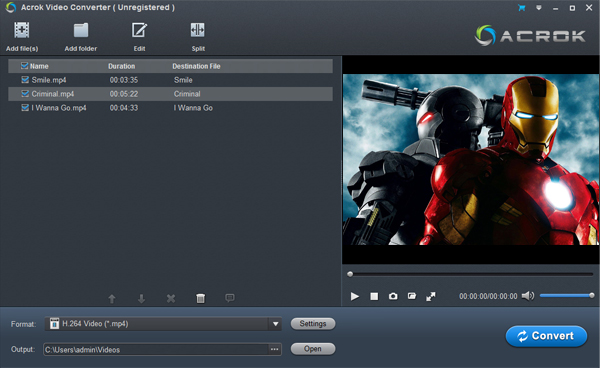The width and height of the screenshot is (600, 368).
Task: Open the title bar dropdown menu icon
Action: pos(539,8)
